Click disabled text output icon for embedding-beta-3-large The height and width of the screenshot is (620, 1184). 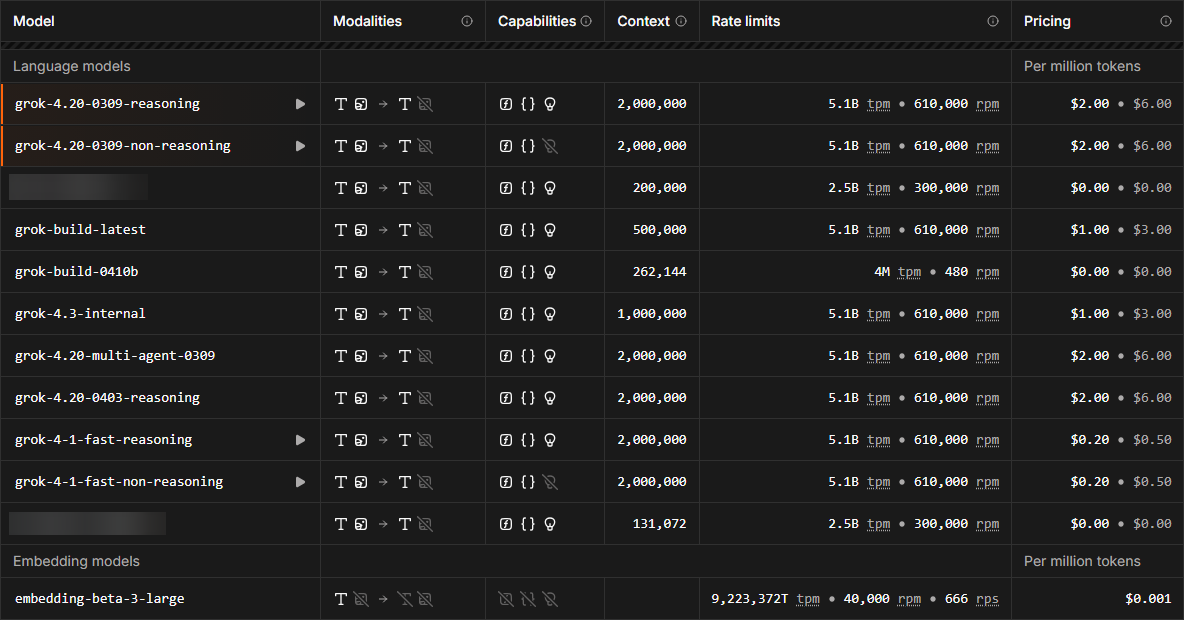(x=405, y=599)
